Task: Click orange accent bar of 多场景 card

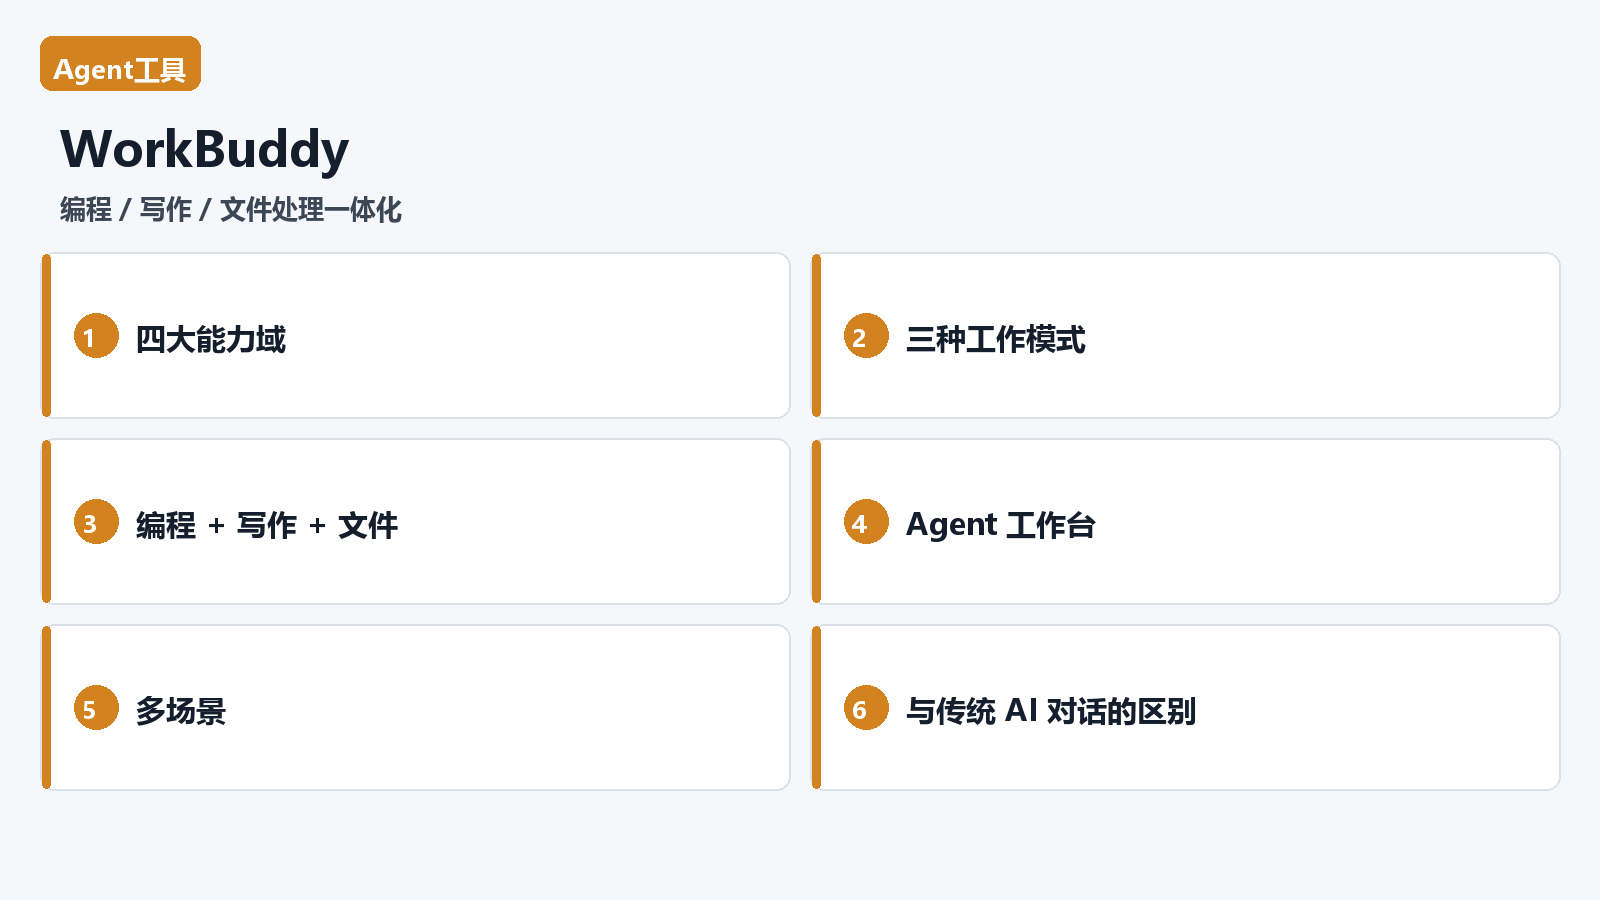Action: coord(46,708)
